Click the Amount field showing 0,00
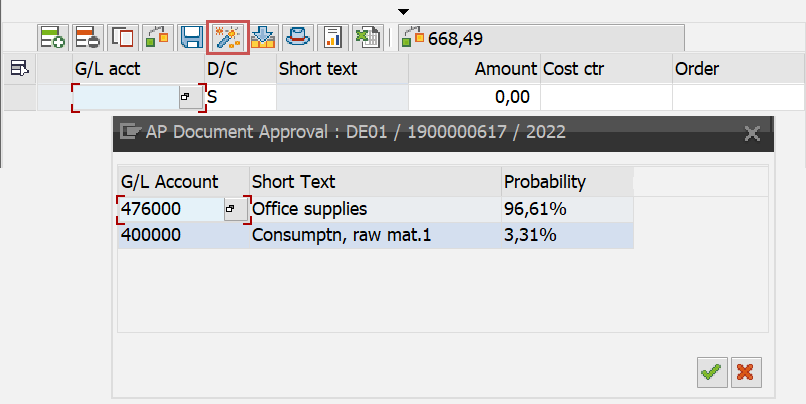Screen dimensions: 806x404 [474, 98]
